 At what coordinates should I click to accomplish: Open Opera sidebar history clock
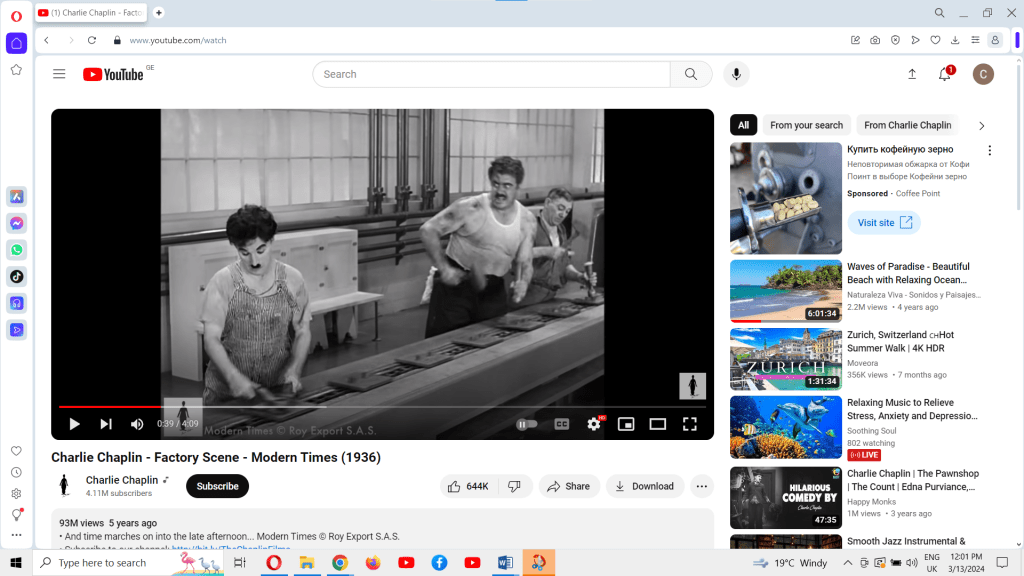coord(16,472)
